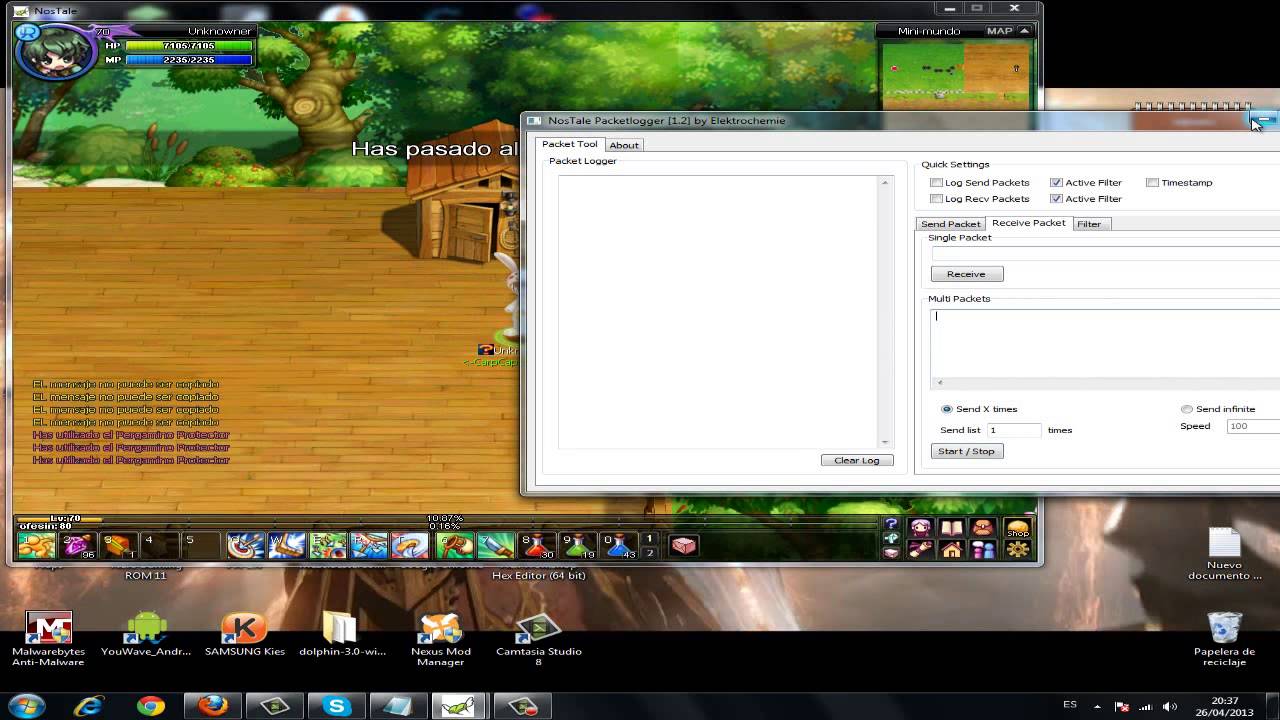
Task: Expand the mini-map collapse arrow
Action: tap(1025, 31)
